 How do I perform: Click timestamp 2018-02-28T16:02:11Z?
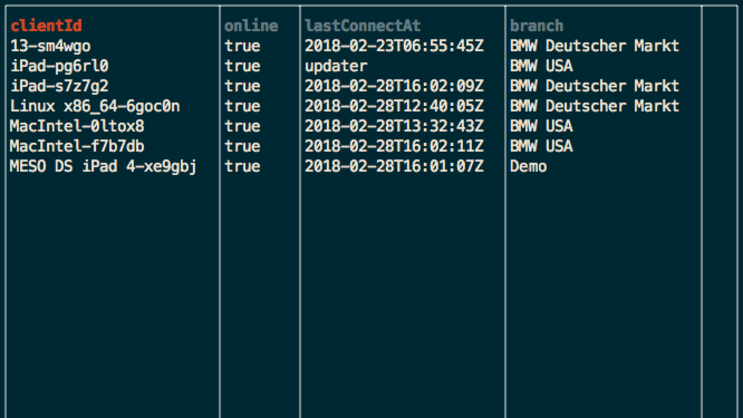coord(394,146)
